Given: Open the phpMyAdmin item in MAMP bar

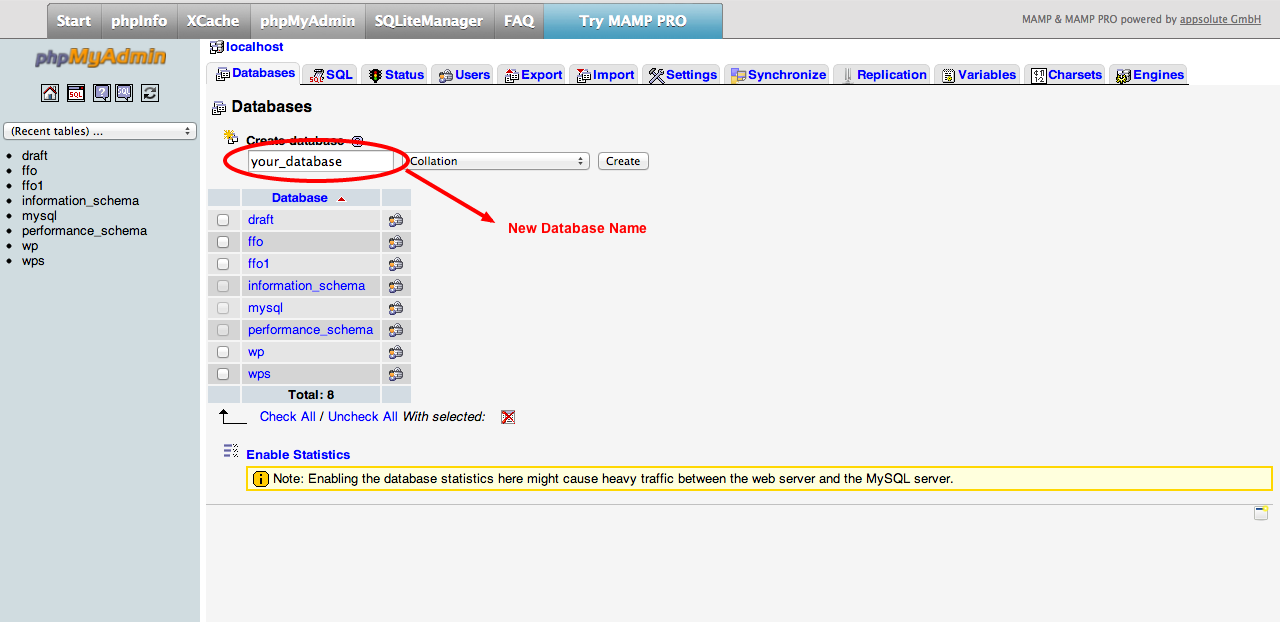Looking at the screenshot, I should (307, 21).
